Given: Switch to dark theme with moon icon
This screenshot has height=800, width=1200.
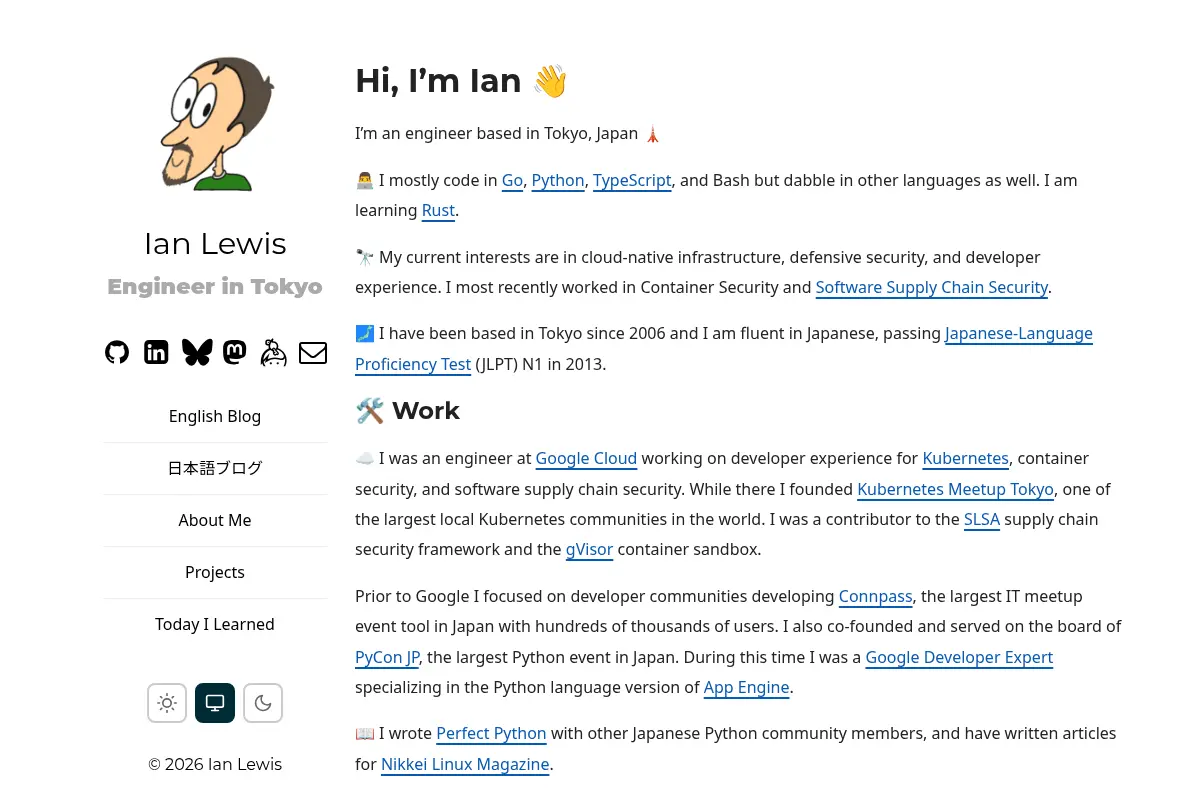Looking at the screenshot, I should 263,703.
